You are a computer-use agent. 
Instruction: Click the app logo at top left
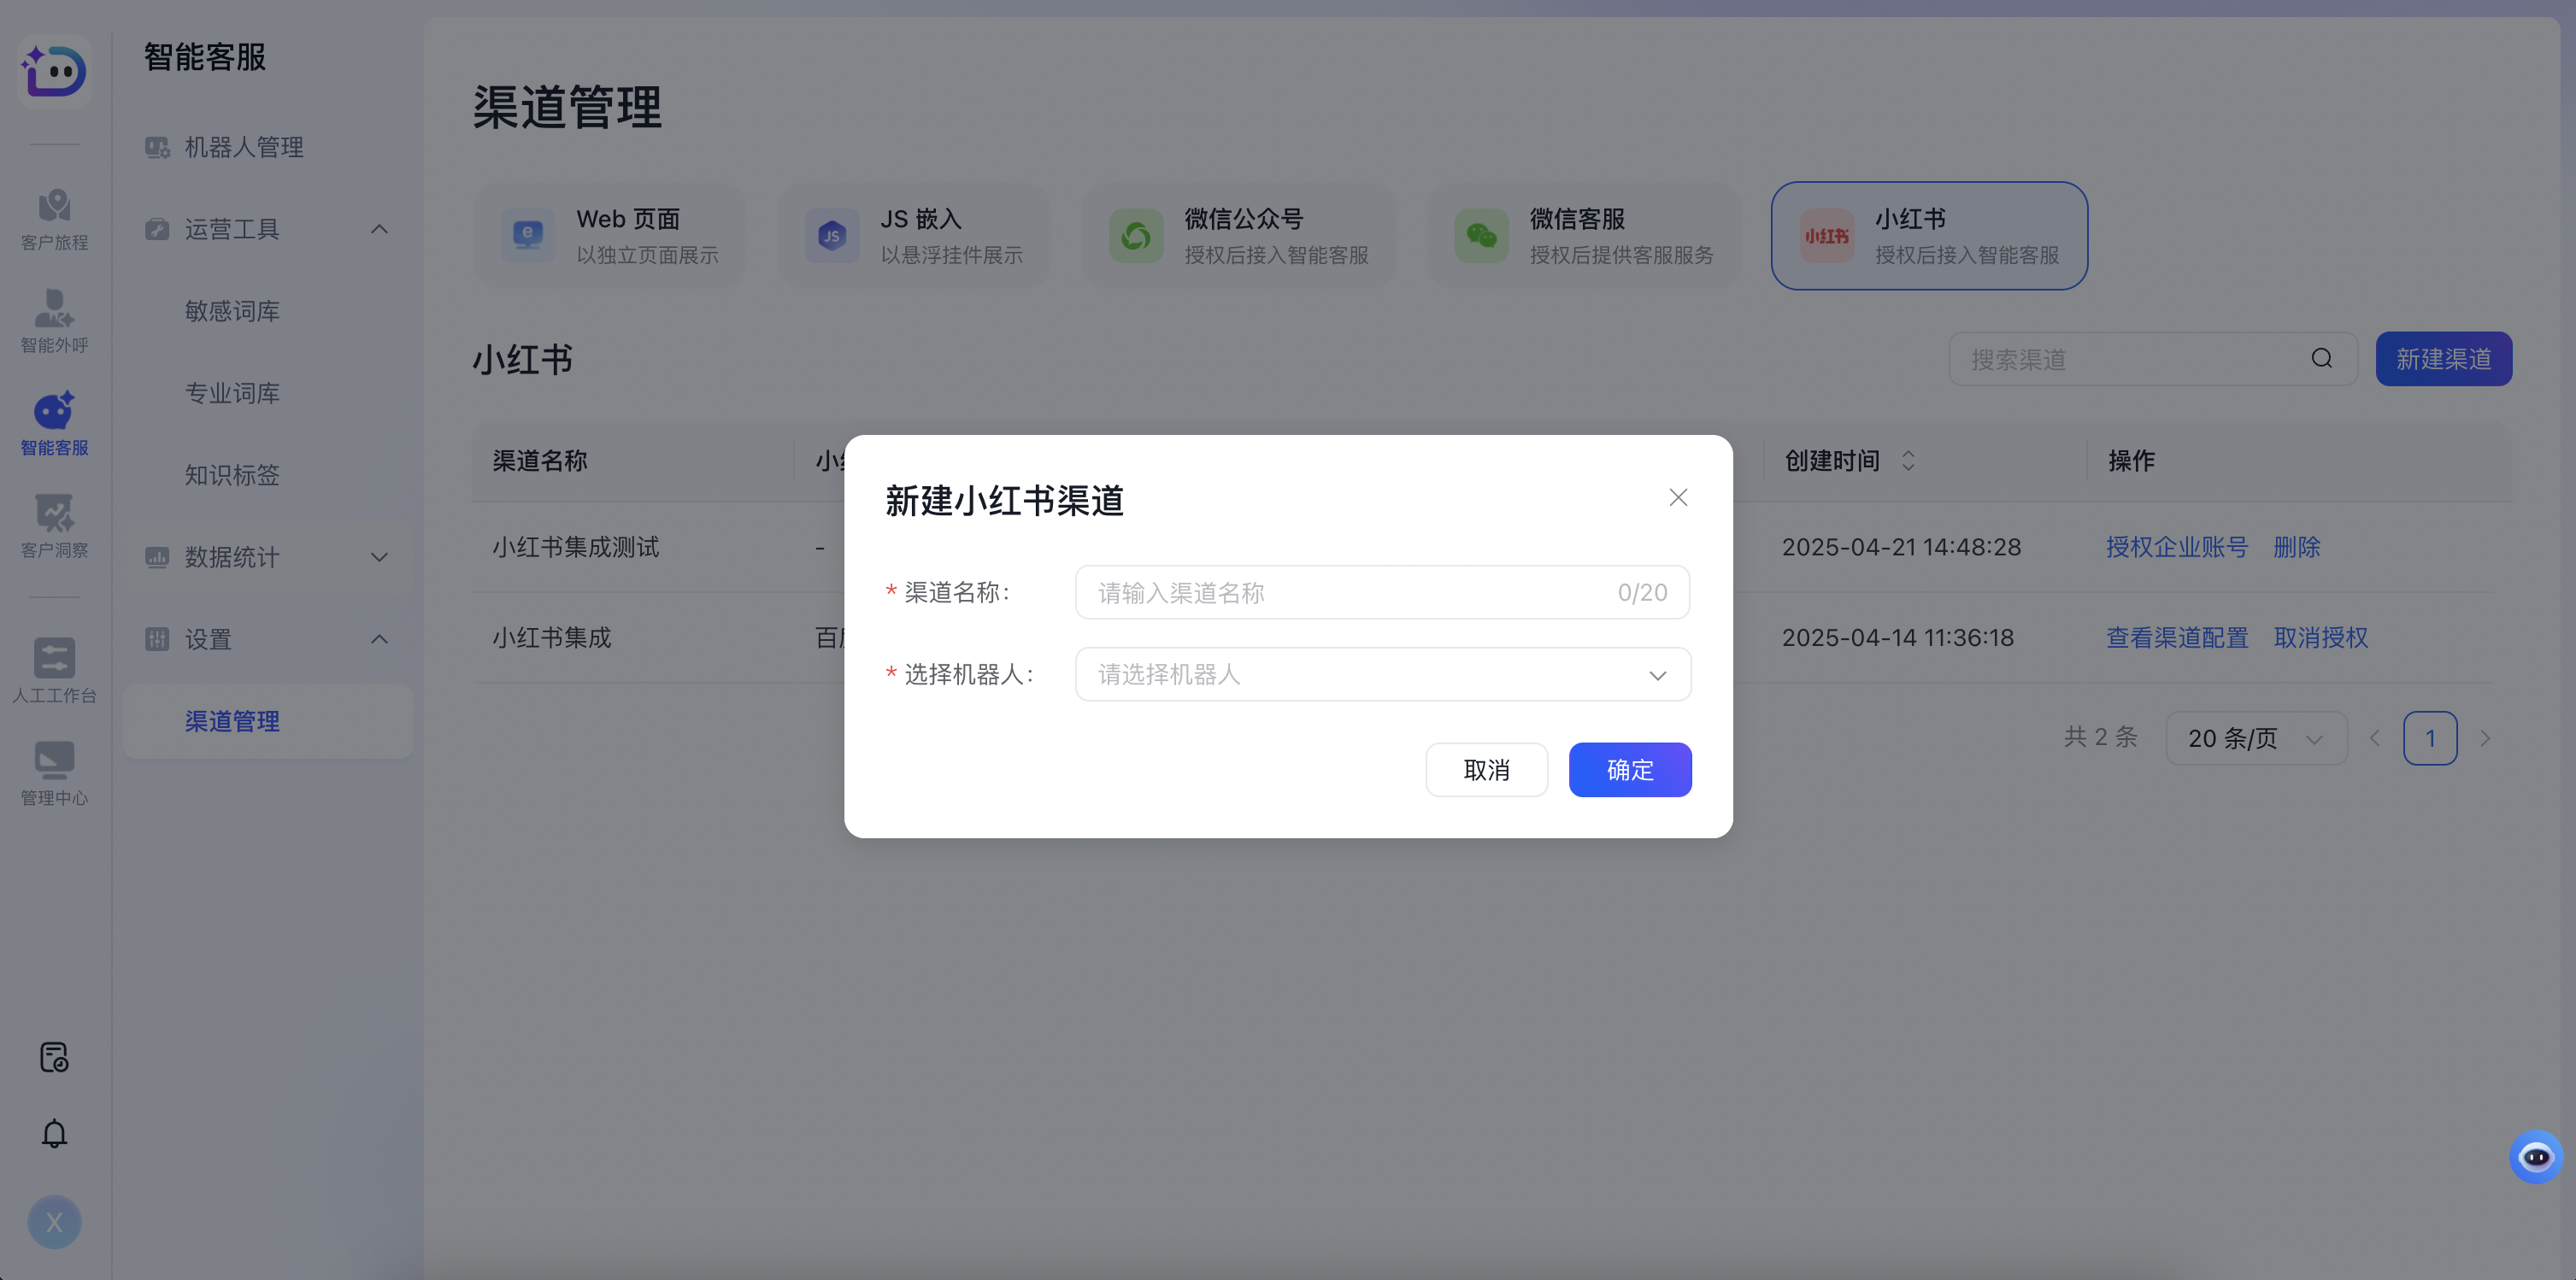[x=54, y=70]
